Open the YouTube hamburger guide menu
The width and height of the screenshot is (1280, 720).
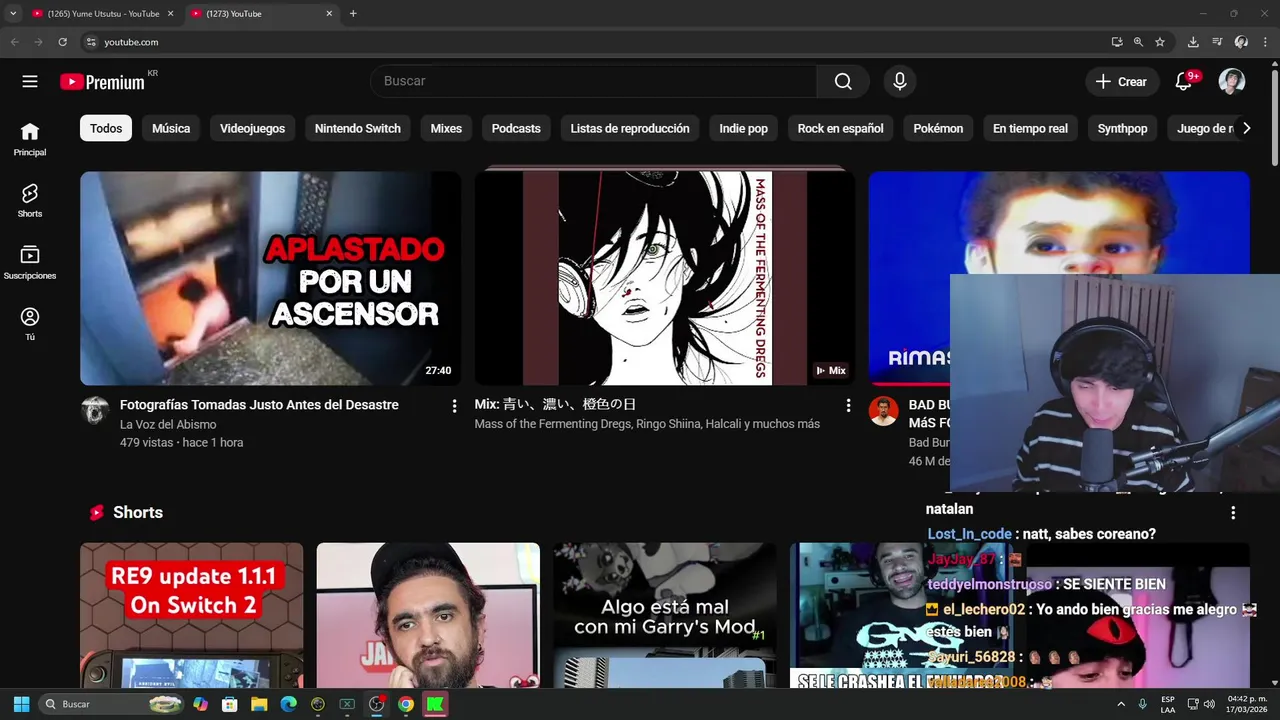point(30,82)
